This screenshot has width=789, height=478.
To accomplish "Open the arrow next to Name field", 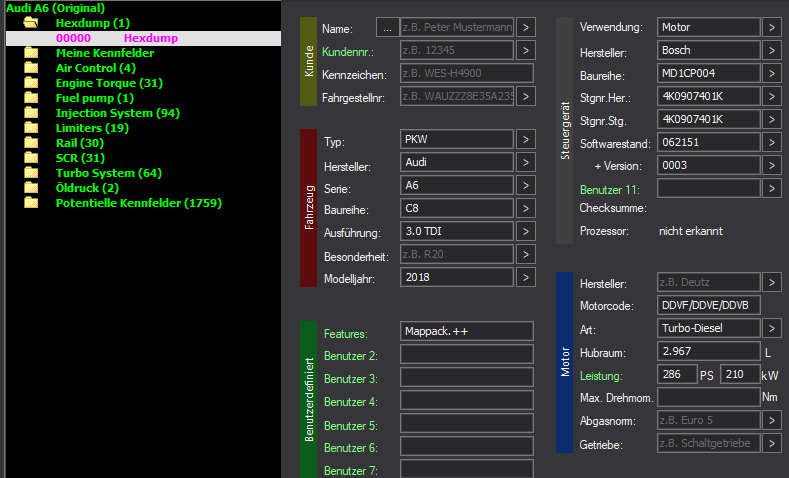I will click(x=525, y=27).
